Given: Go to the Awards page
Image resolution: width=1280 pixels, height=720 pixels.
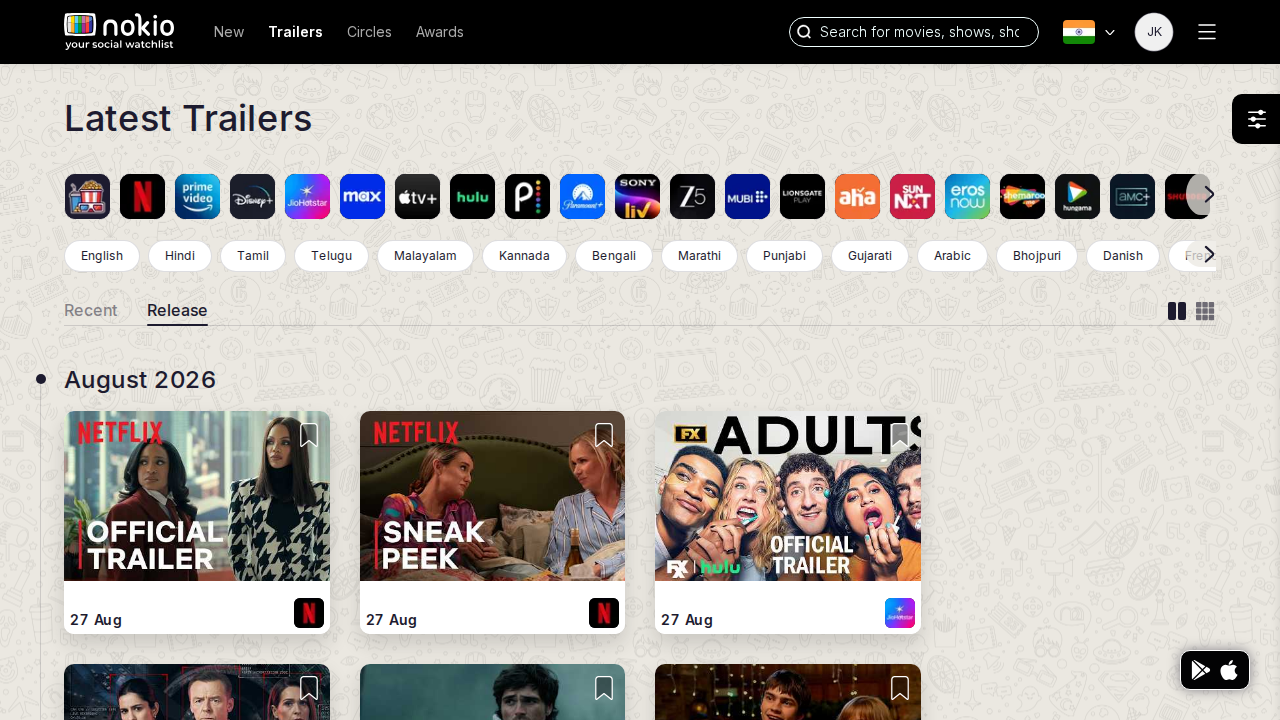Looking at the screenshot, I should click(440, 32).
